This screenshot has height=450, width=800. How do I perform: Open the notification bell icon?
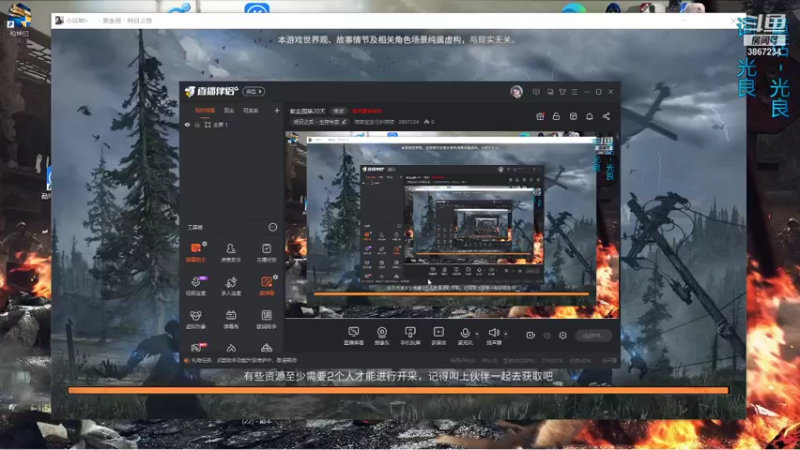click(x=590, y=116)
